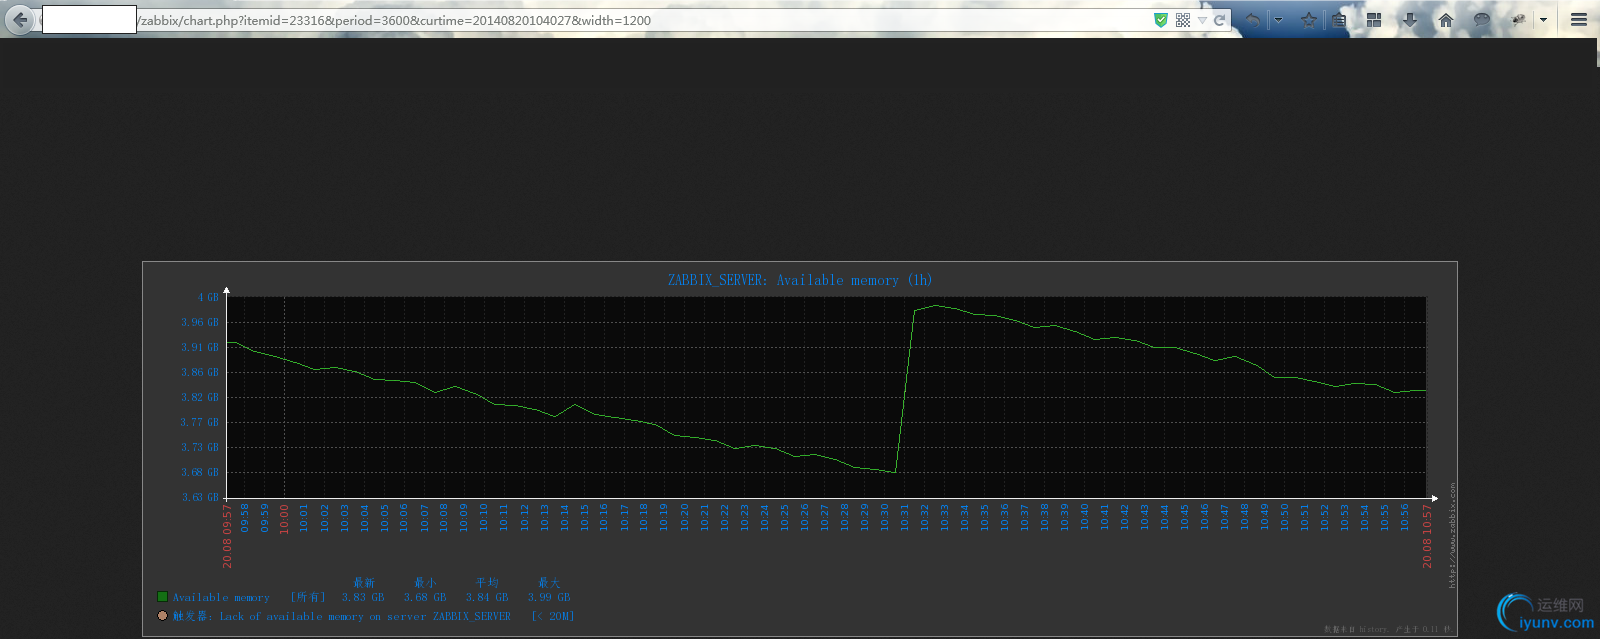Click the '10:31' time axis label
The height and width of the screenshot is (639, 1600).
coord(904,518)
